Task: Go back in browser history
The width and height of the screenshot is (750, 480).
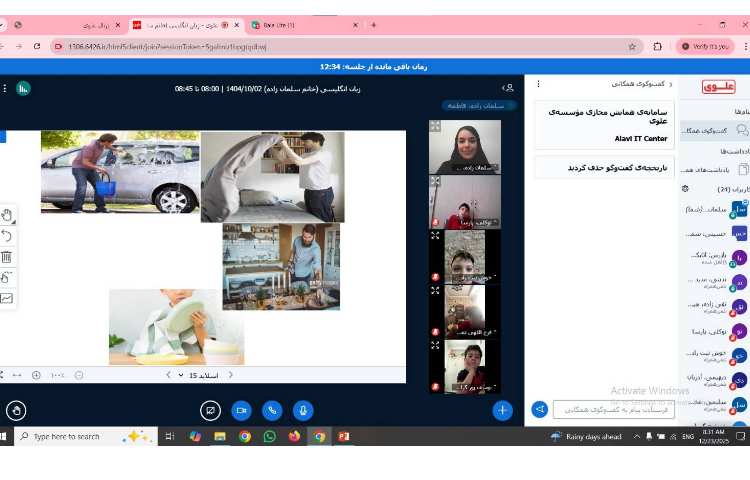Action: pyautogui.click(x=2, y=46)
